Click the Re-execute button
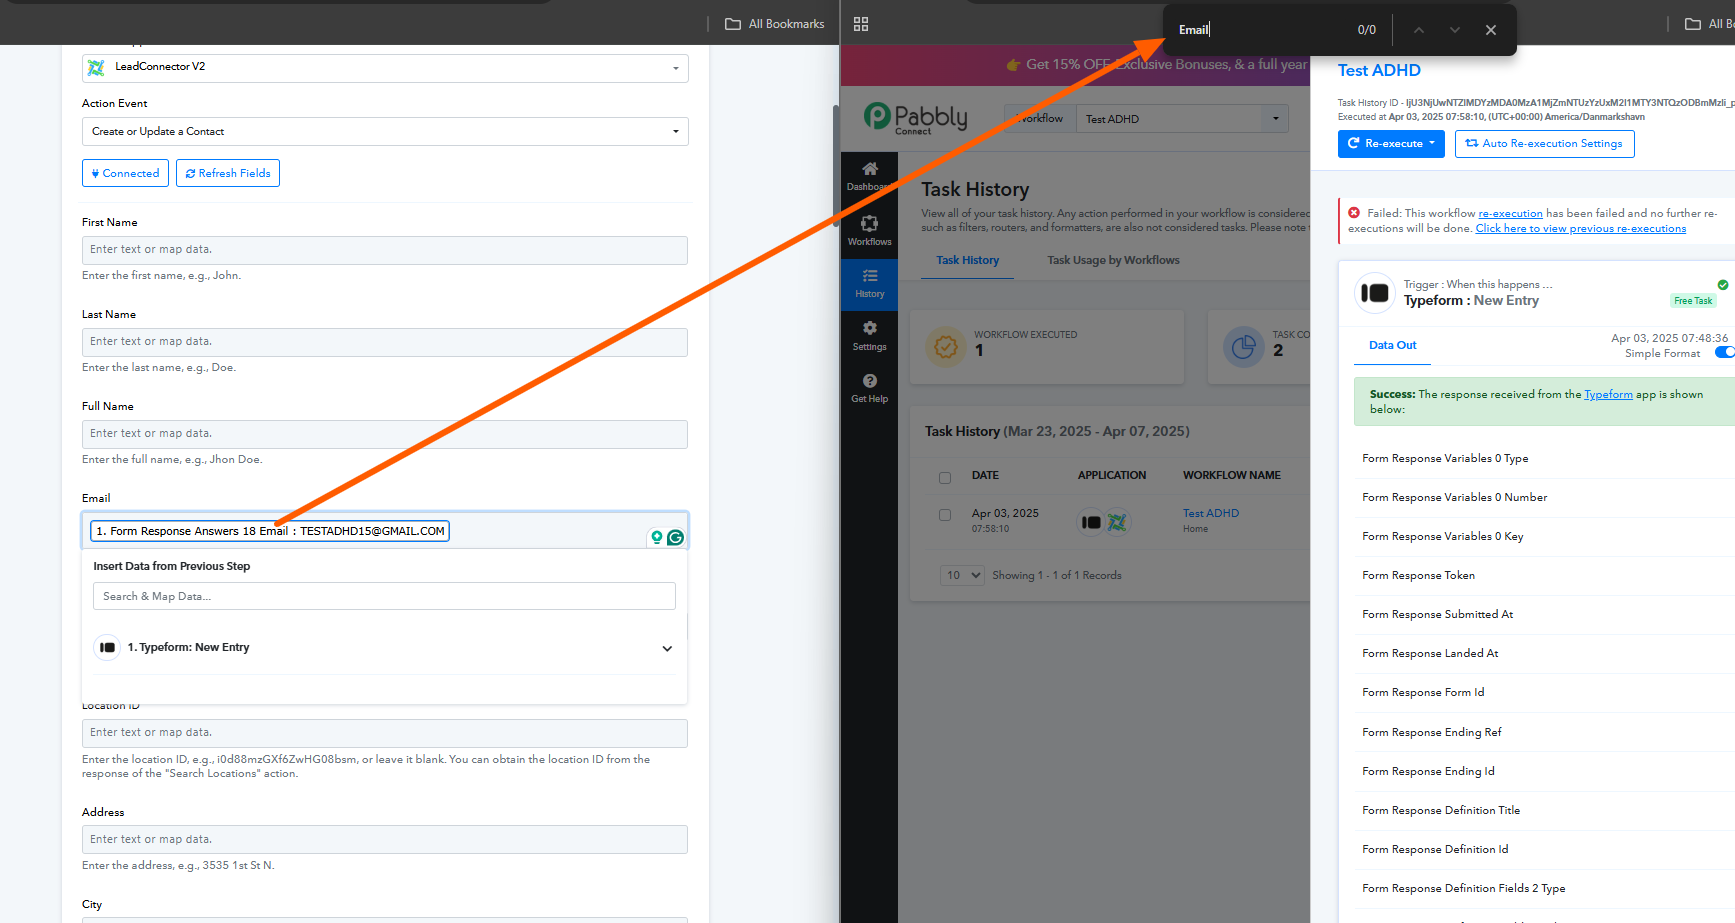Viewport: 1735px width, 923px height. pos(1391,144)
